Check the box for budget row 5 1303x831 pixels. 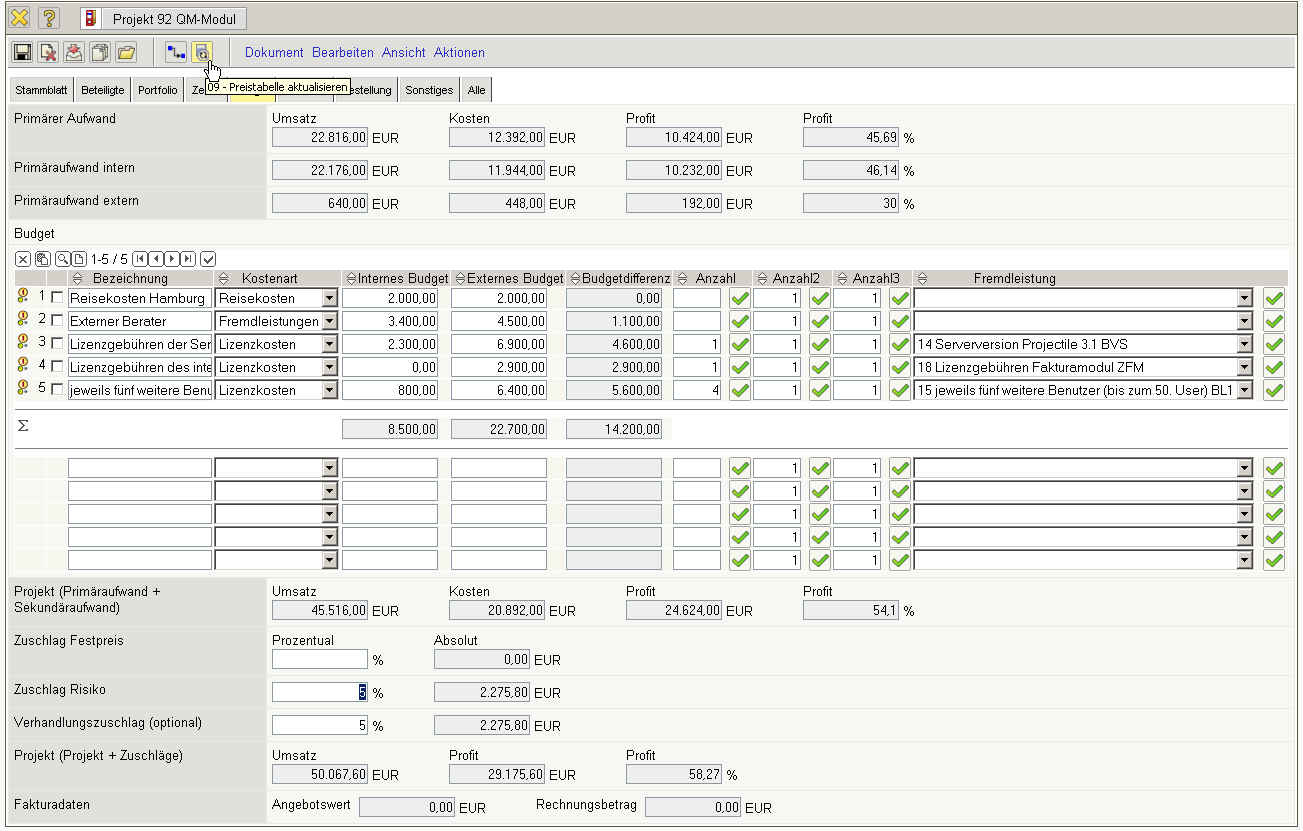click(x=57, y=390)
